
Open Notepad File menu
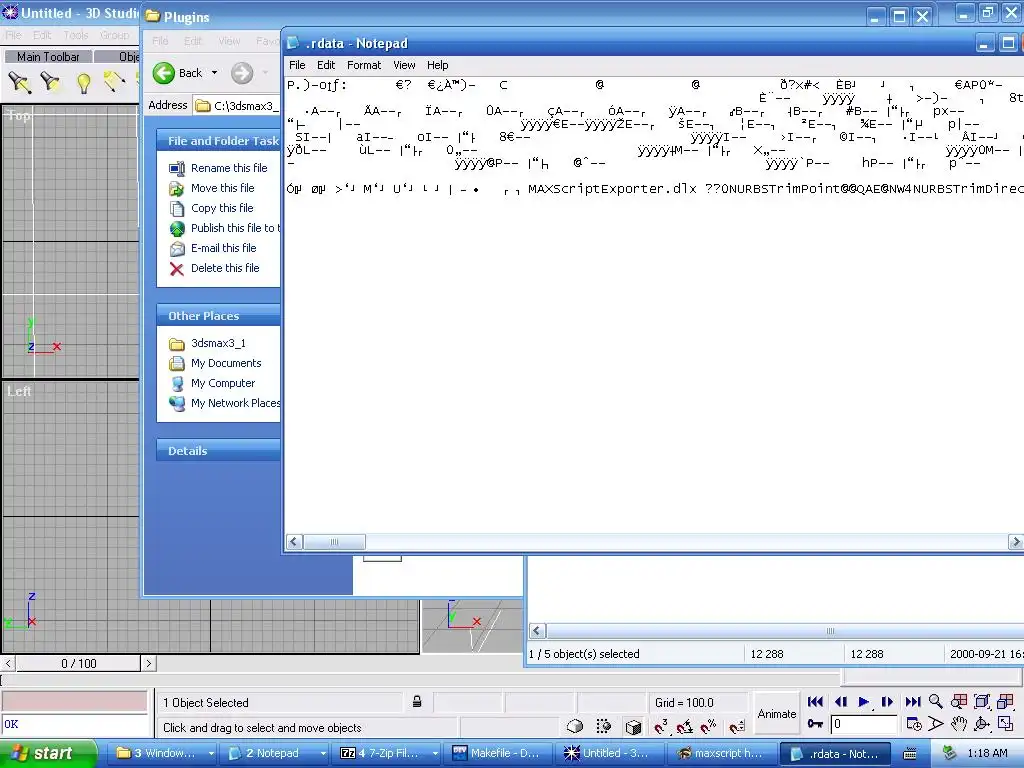(297, 65)
